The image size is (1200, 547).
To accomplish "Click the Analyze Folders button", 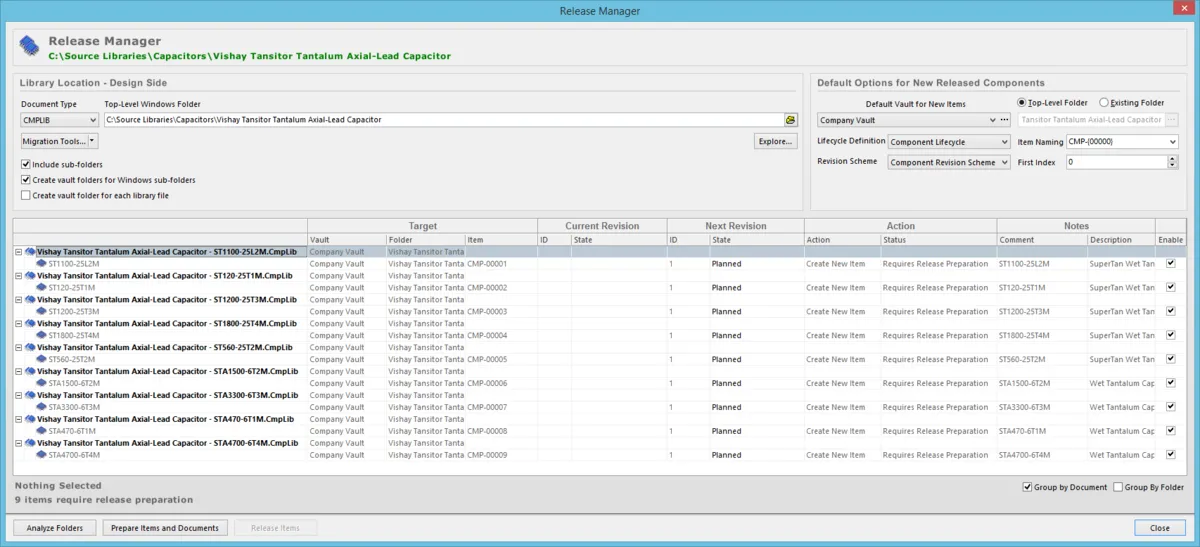I will (x=55, y=528).
